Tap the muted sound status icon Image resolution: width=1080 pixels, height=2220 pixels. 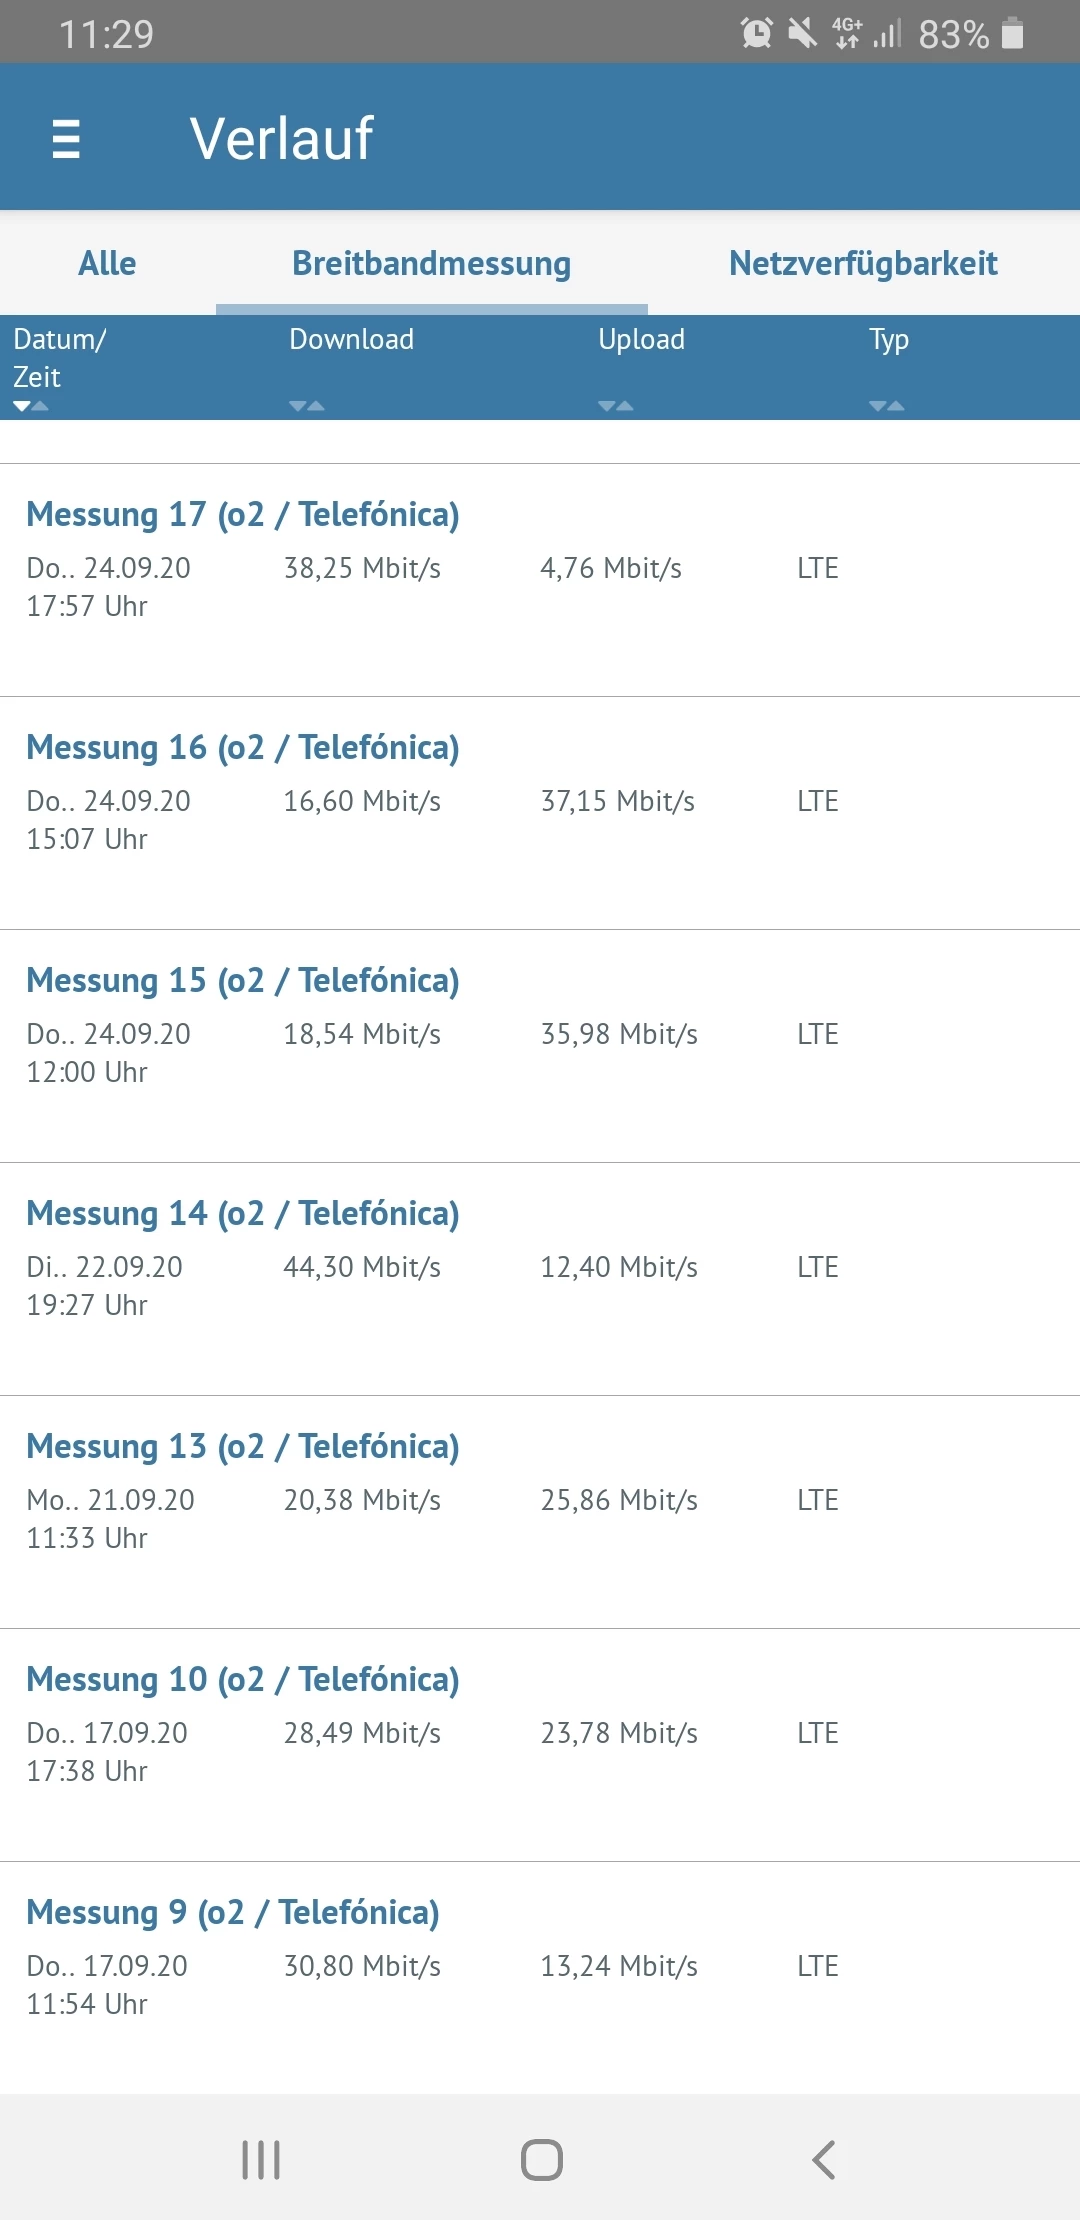[802, 33]
